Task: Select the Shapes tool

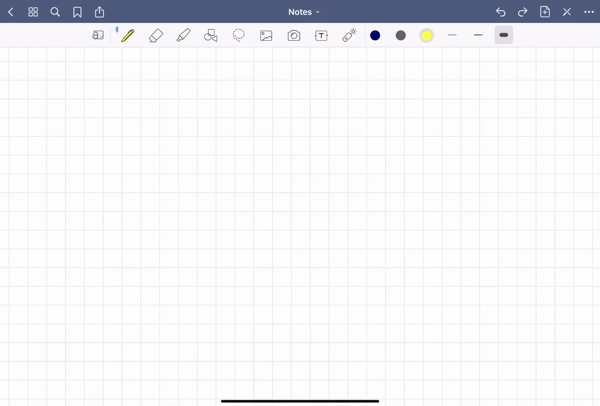Action: pos(211,35)
